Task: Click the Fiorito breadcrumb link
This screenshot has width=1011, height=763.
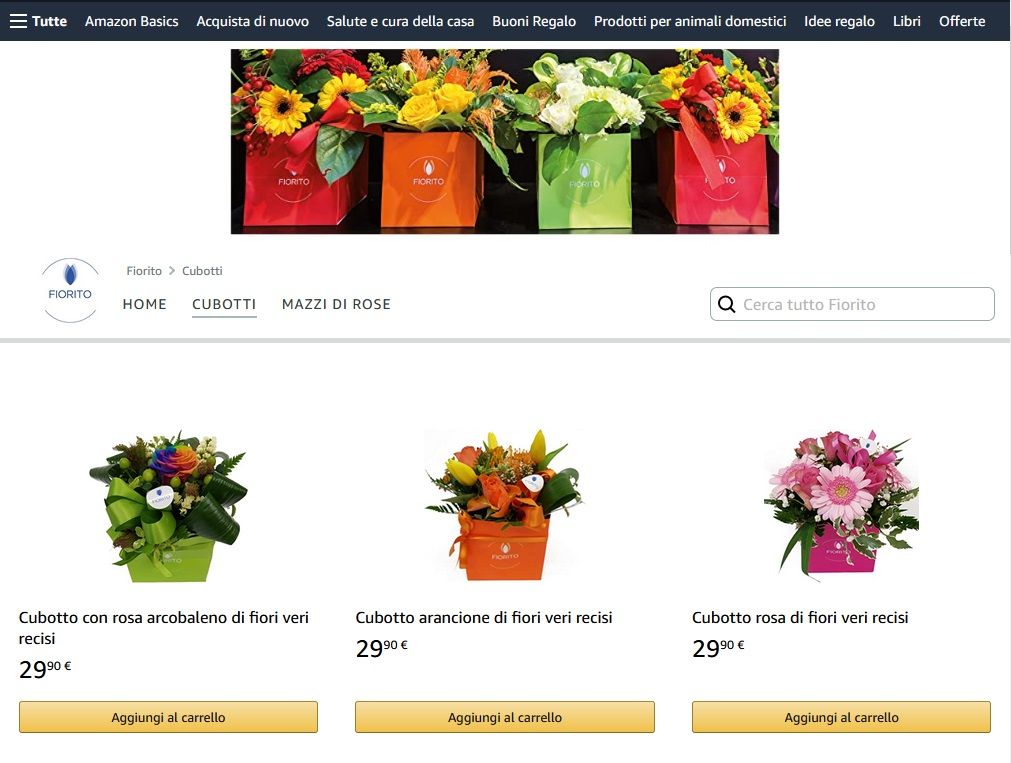Action: pyautogui.click(x=144, y=271)
